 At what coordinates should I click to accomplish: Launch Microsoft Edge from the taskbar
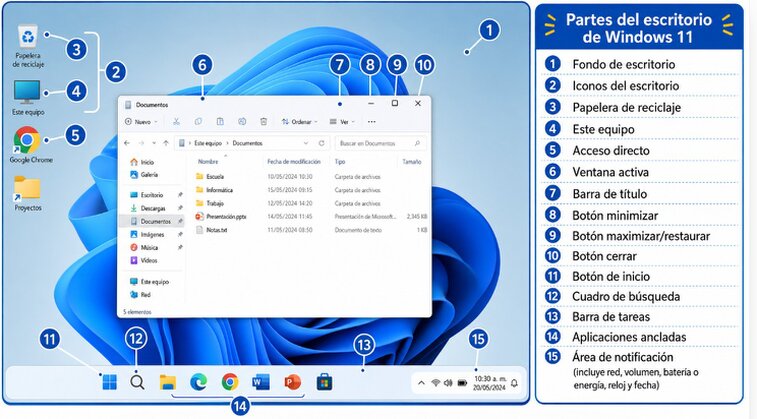click(198, 382)
